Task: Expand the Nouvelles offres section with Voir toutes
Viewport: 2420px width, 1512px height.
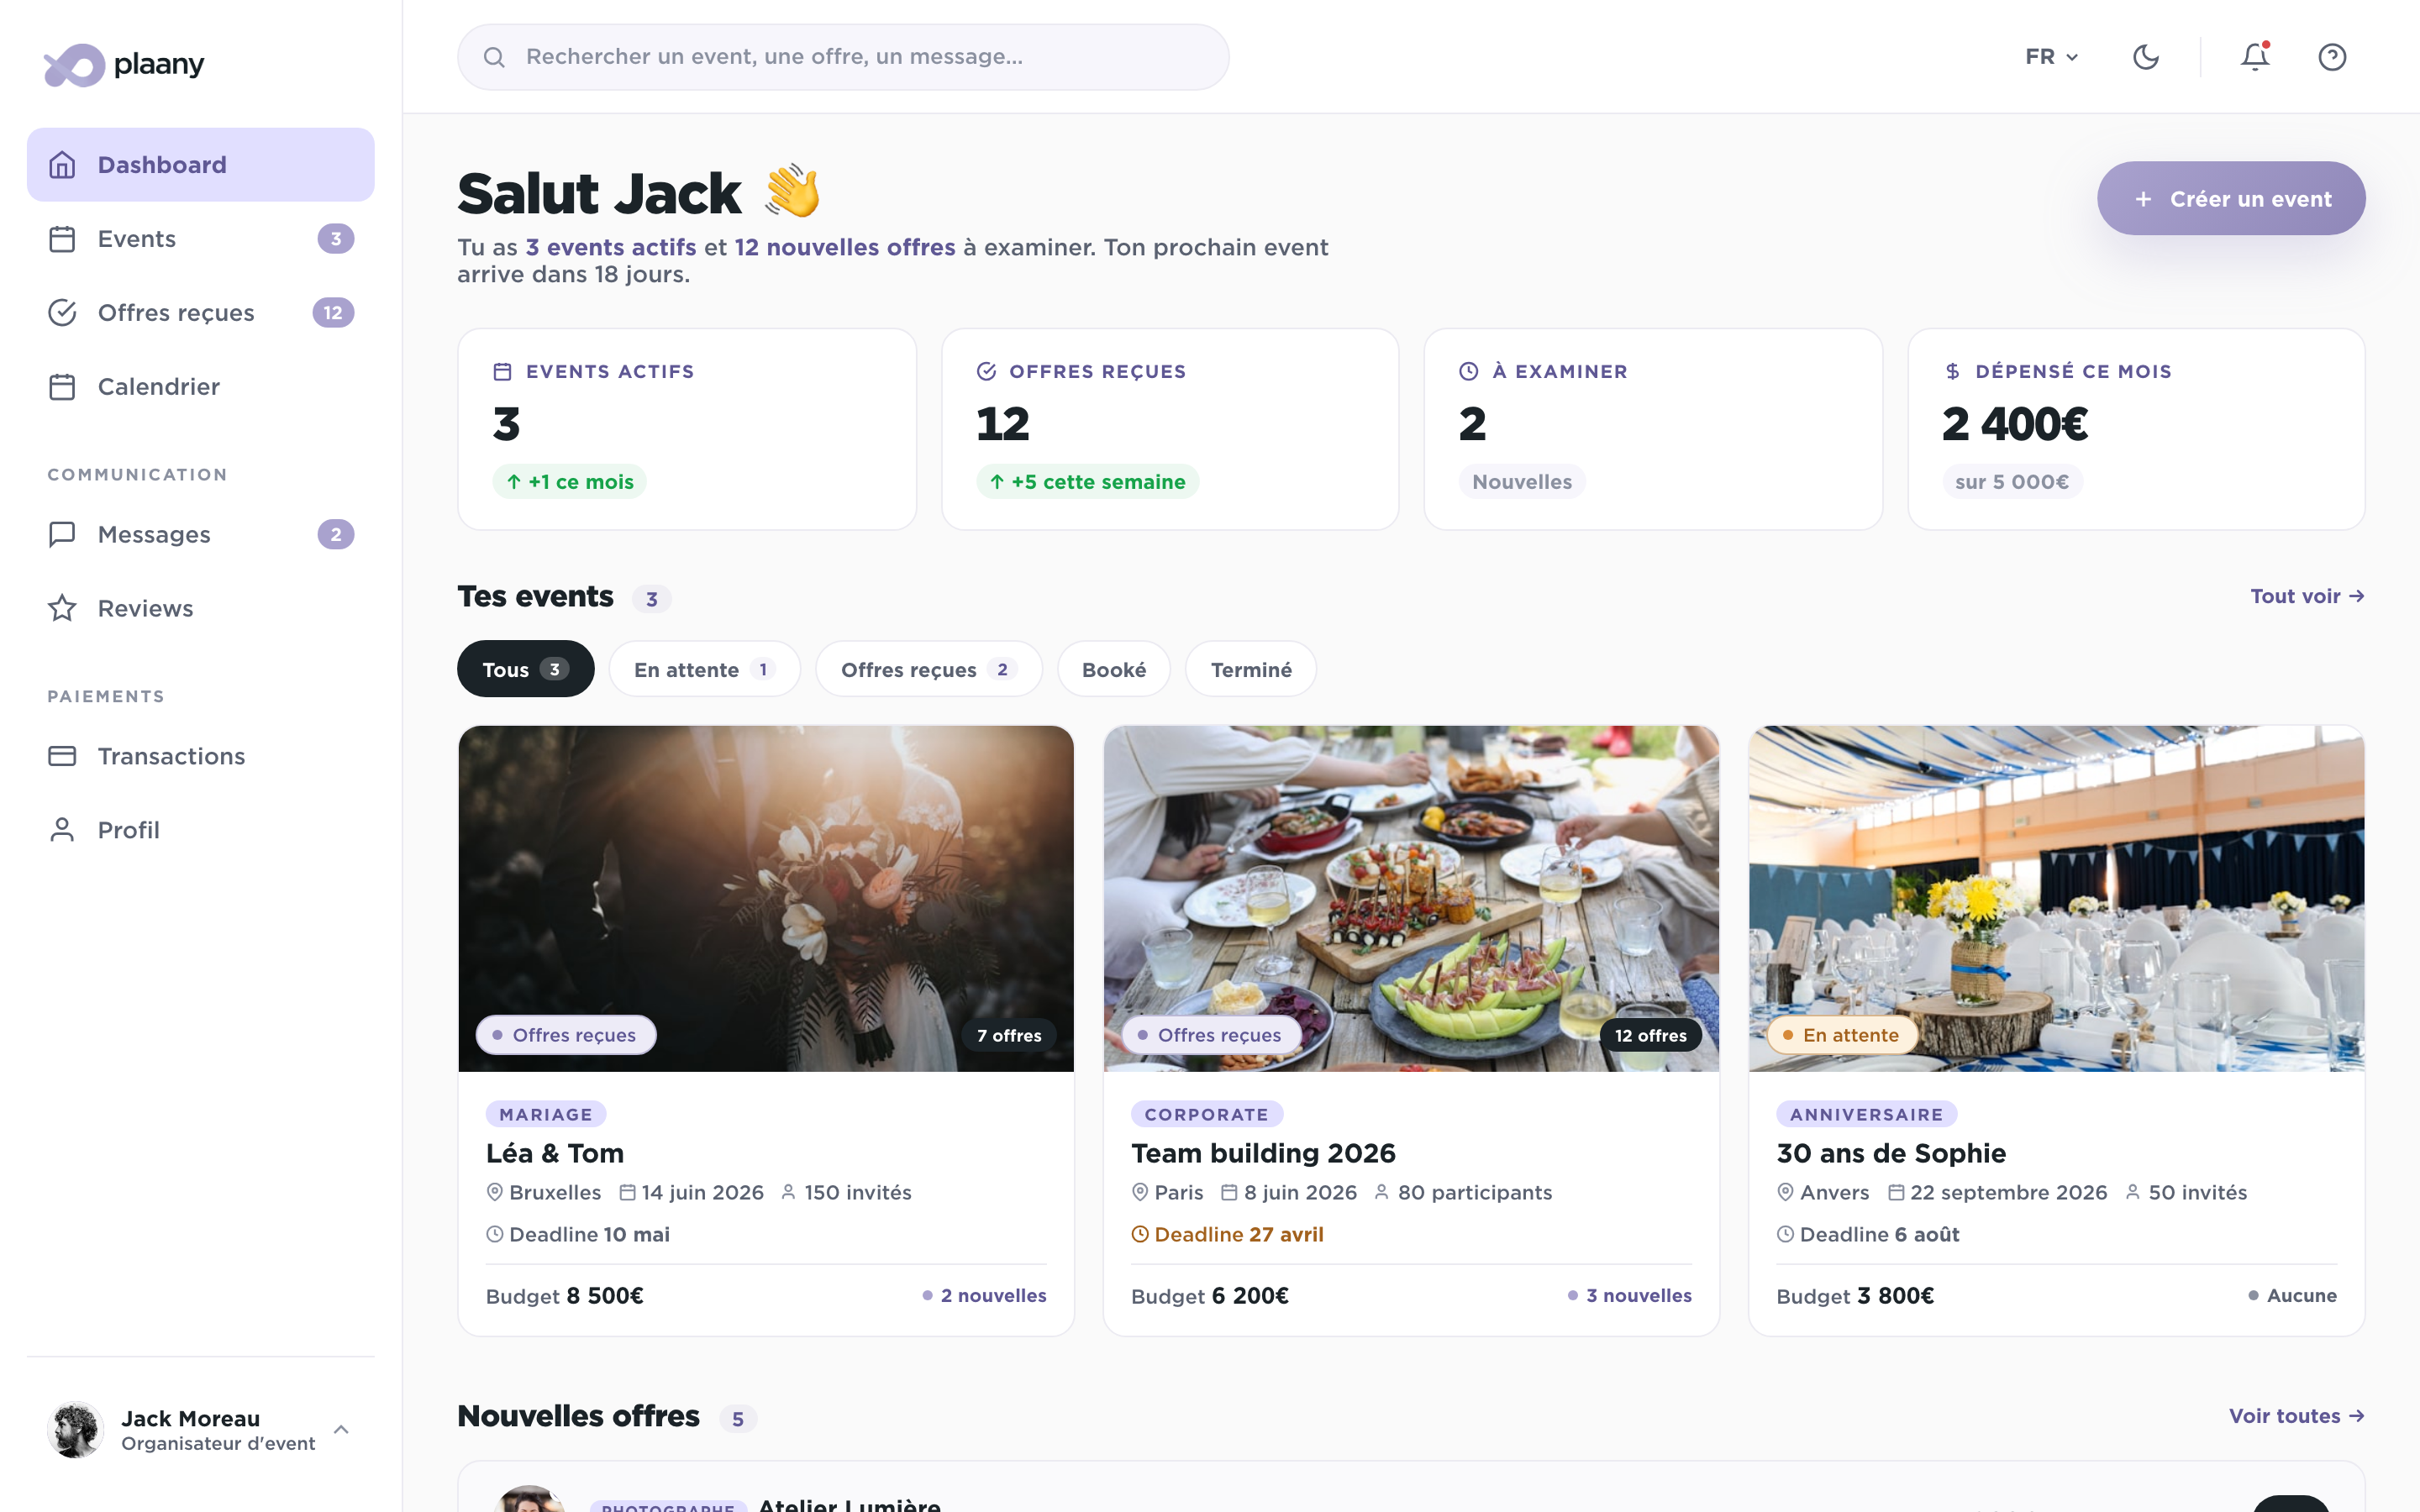Action: point(2294,1416)
